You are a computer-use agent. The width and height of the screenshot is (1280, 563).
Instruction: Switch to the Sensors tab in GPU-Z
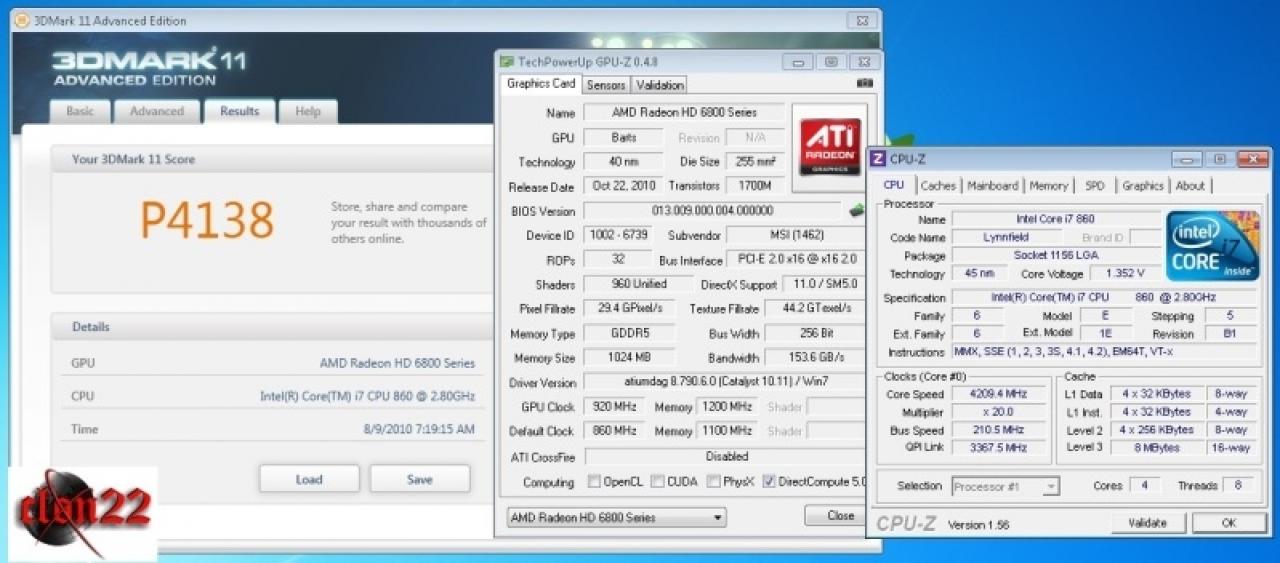606,85
